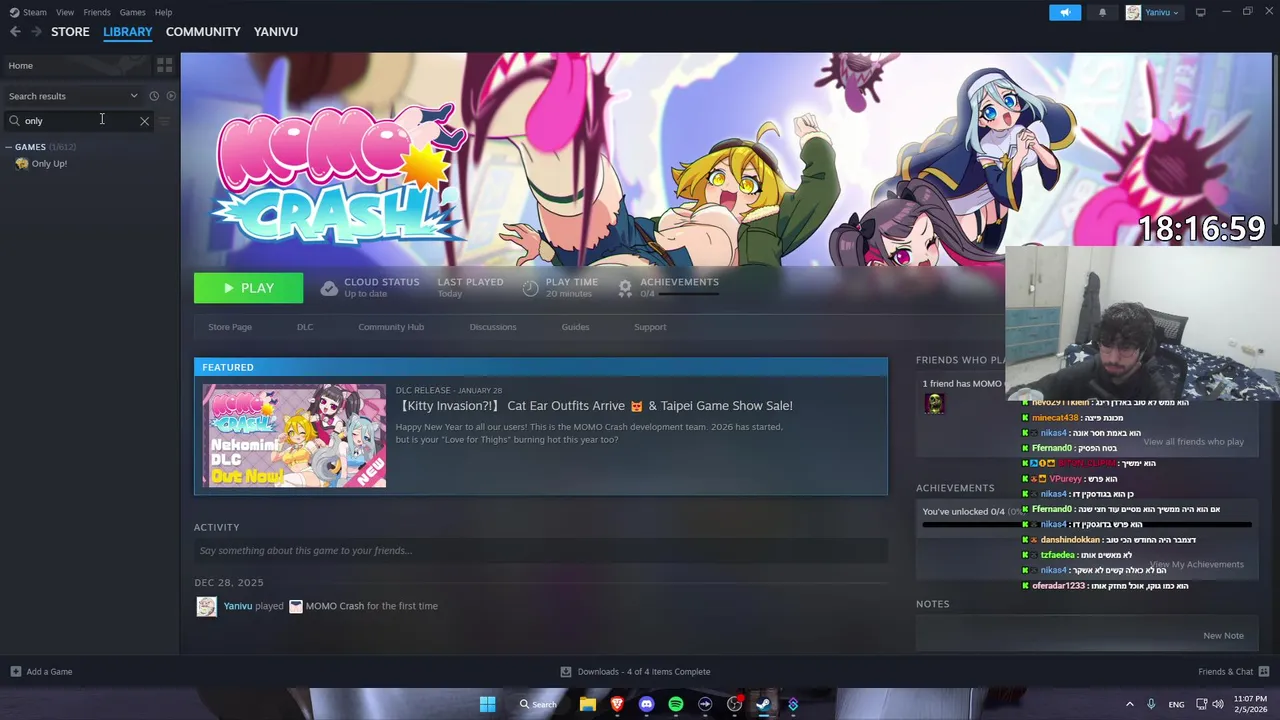
Task: Show ready-to-play games filter icon
Action: tap(171, 96)
